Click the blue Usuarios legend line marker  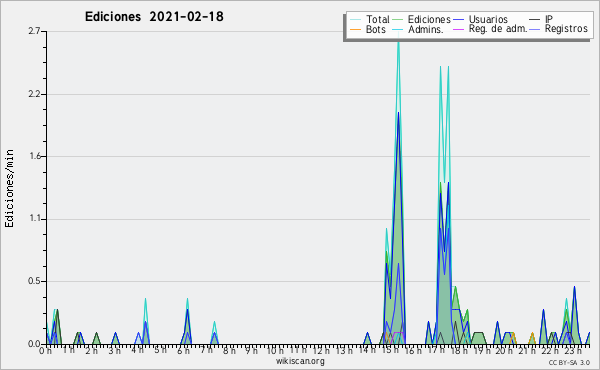(x=458, y=20)
